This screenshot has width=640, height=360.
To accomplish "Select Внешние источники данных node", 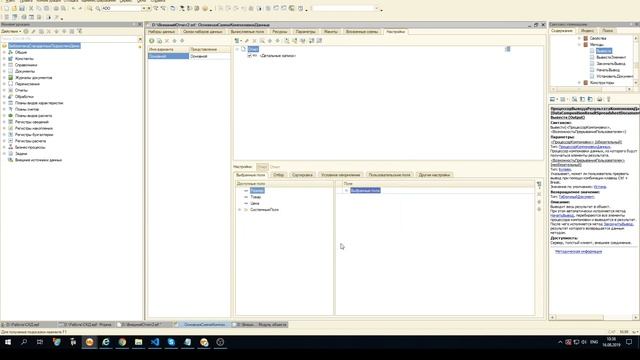I will [38, 160].
